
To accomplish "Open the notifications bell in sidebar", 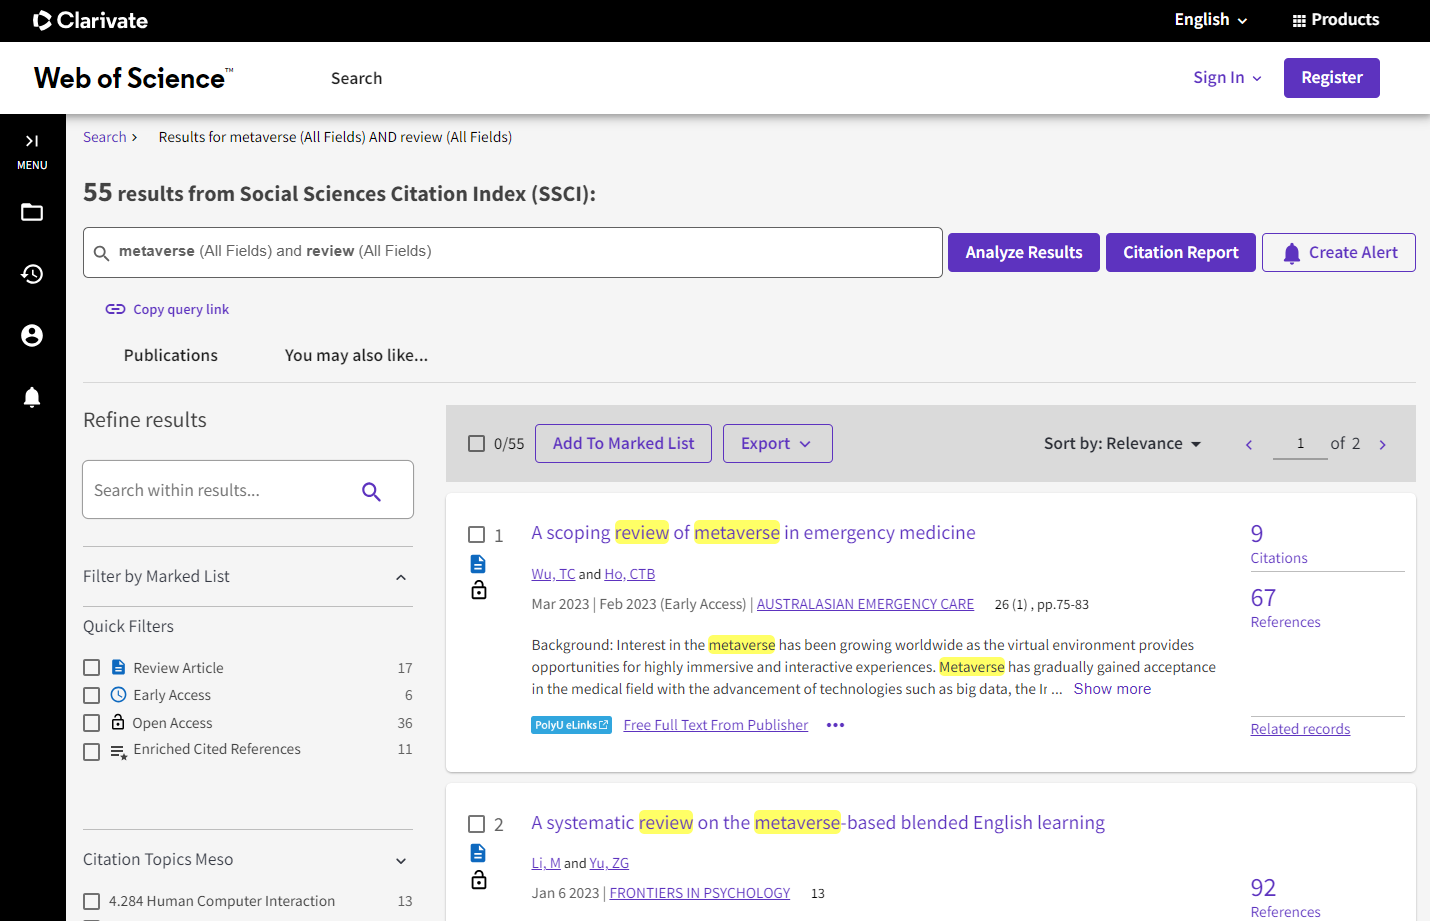I will coord(32,398).
